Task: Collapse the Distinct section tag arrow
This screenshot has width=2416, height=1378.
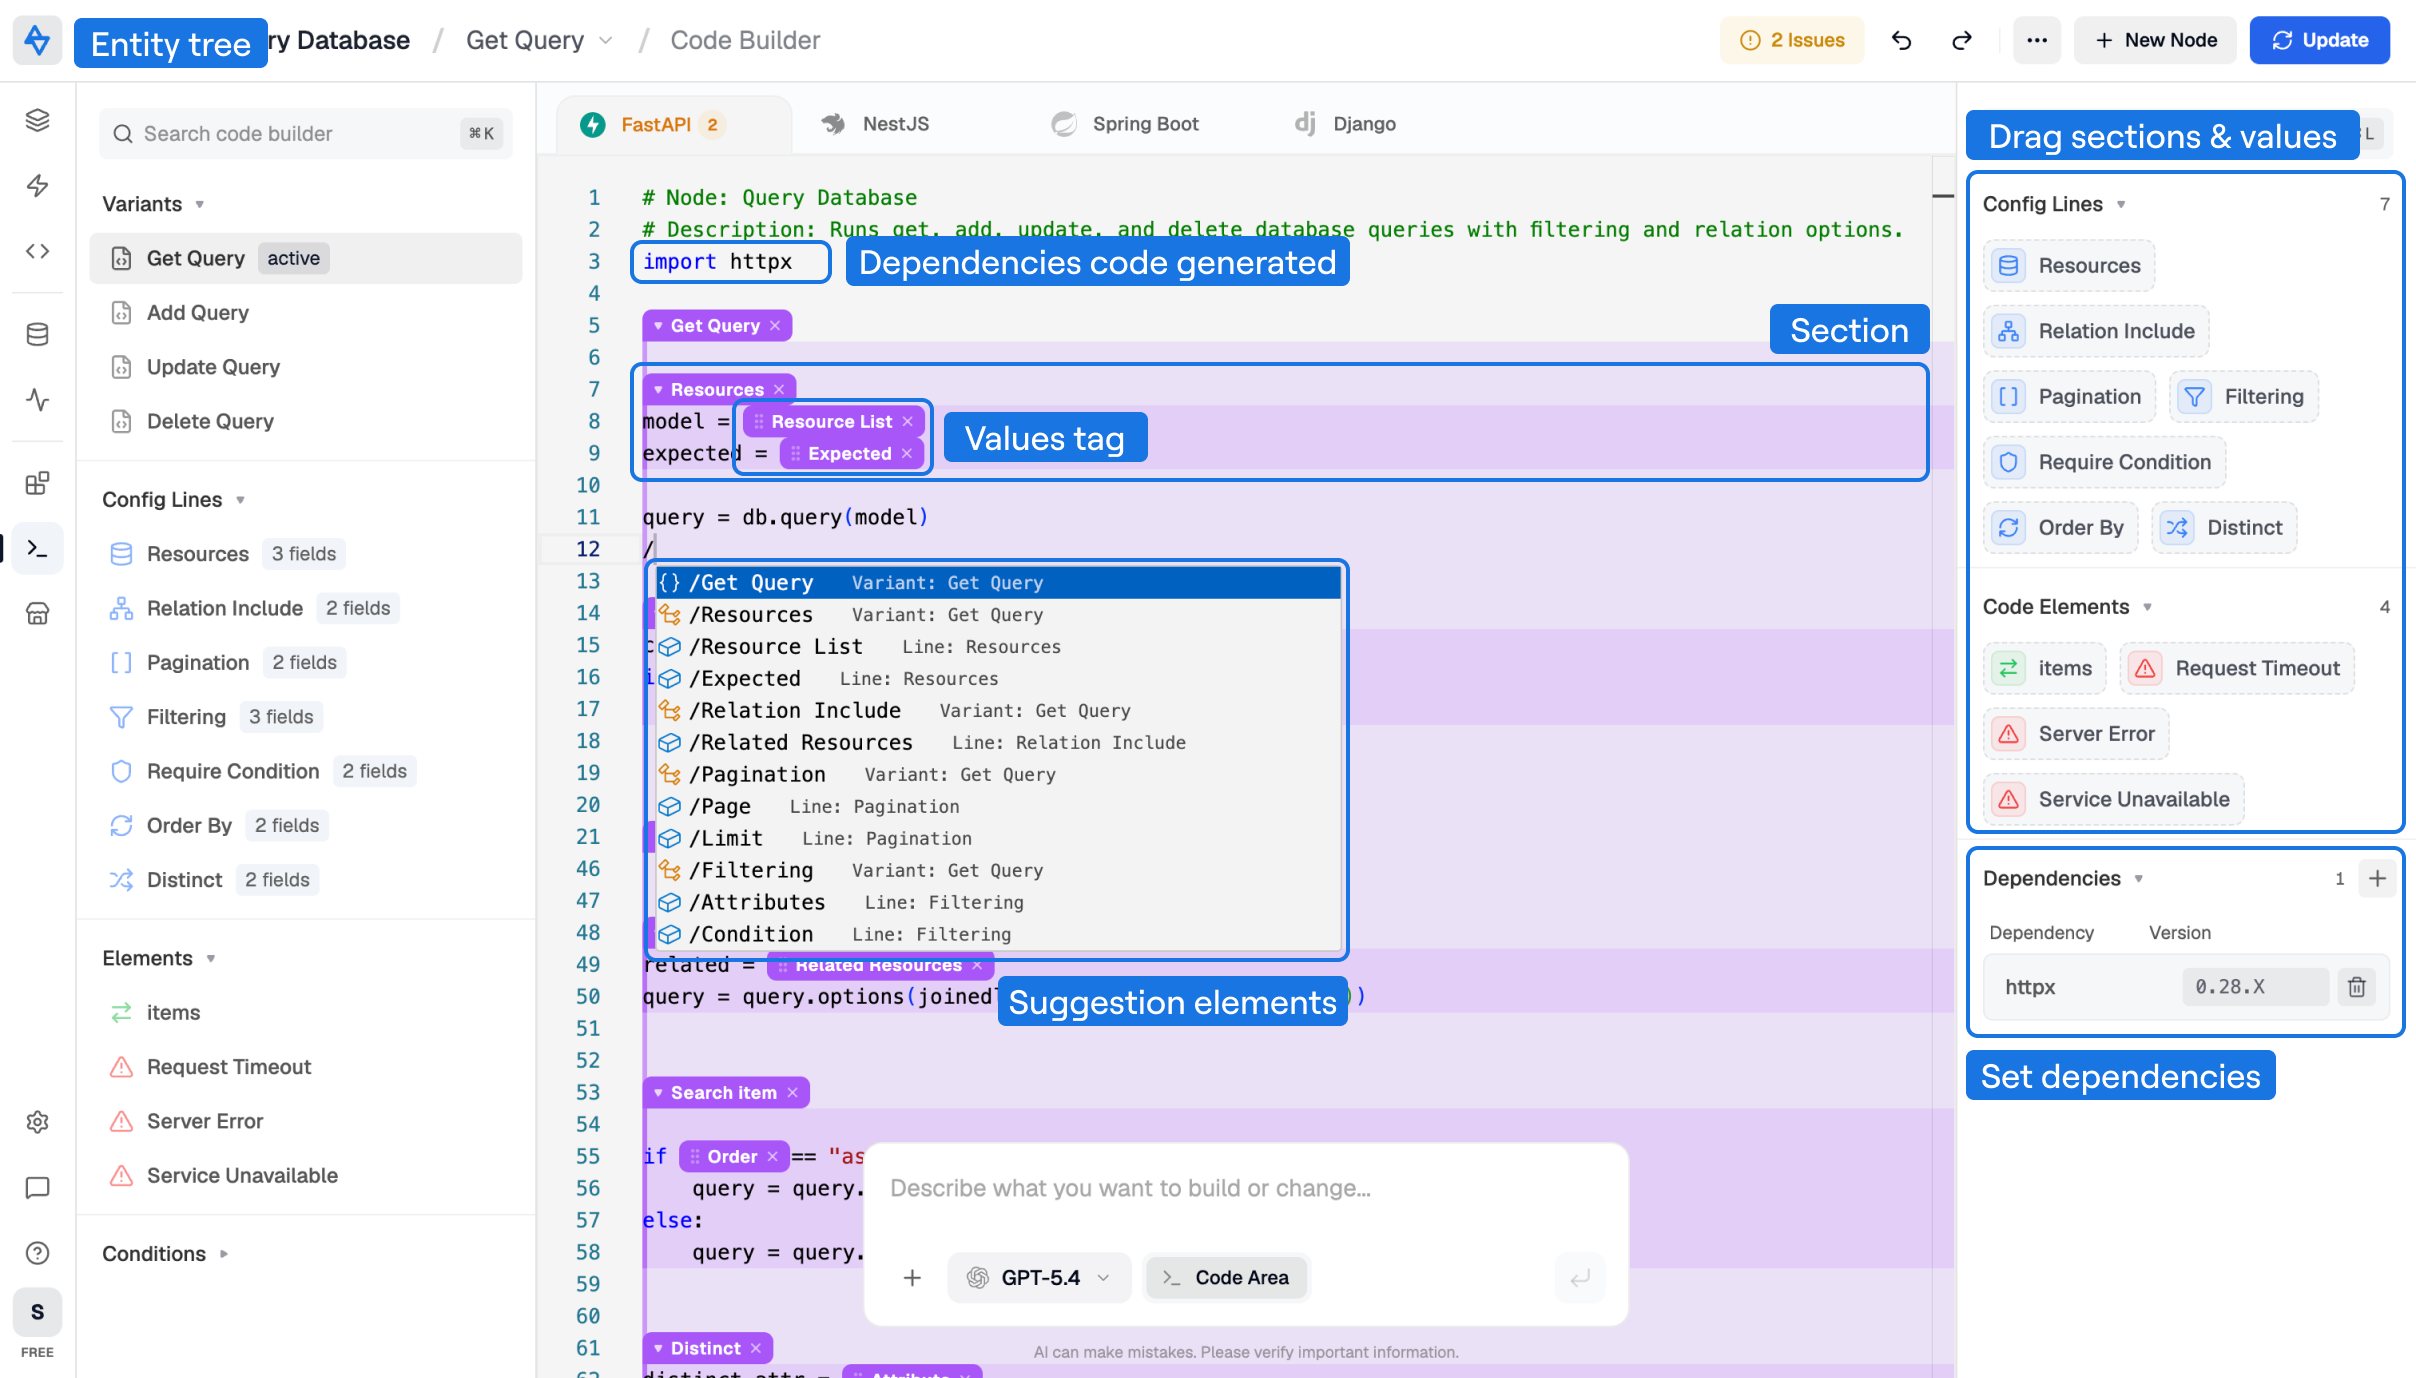Action: tap(658, 1349)
